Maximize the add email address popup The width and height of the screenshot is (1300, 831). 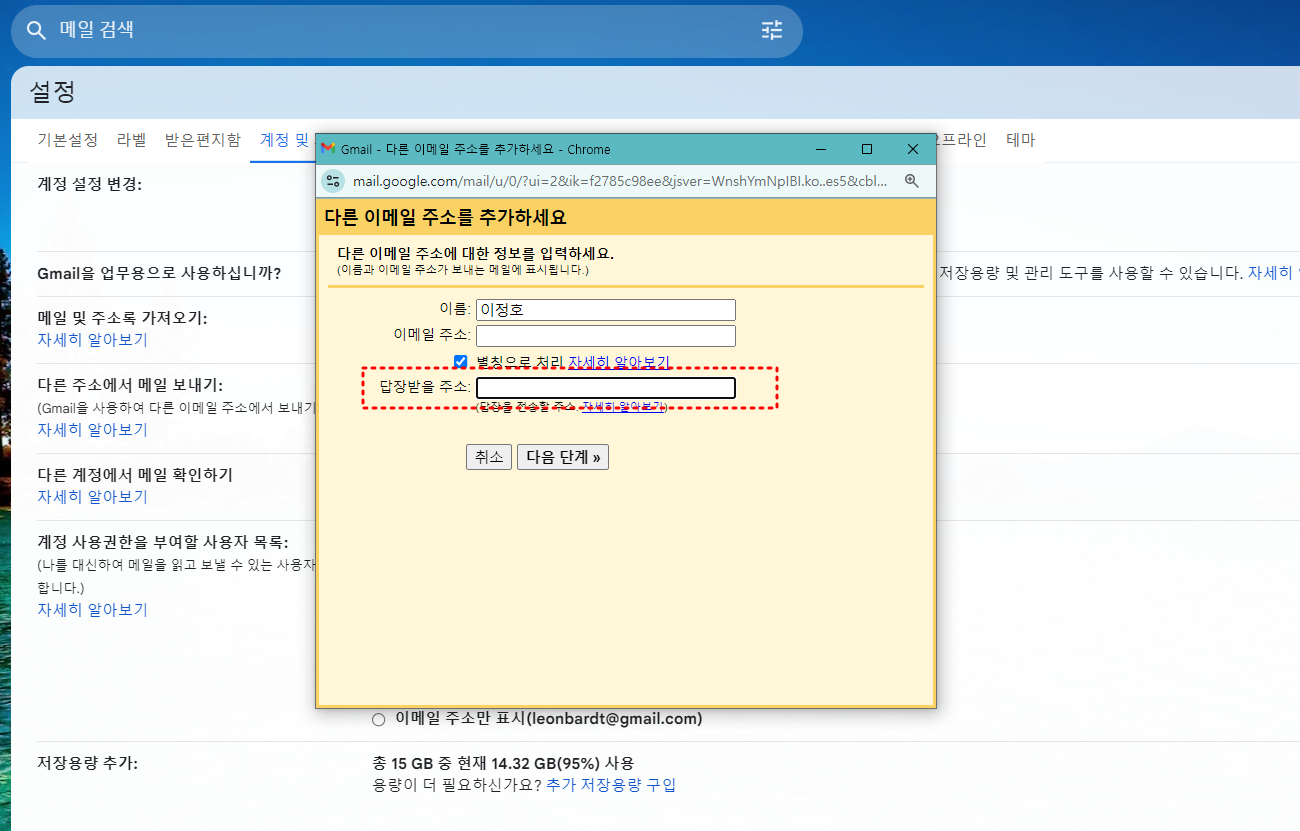click(867, 149)
